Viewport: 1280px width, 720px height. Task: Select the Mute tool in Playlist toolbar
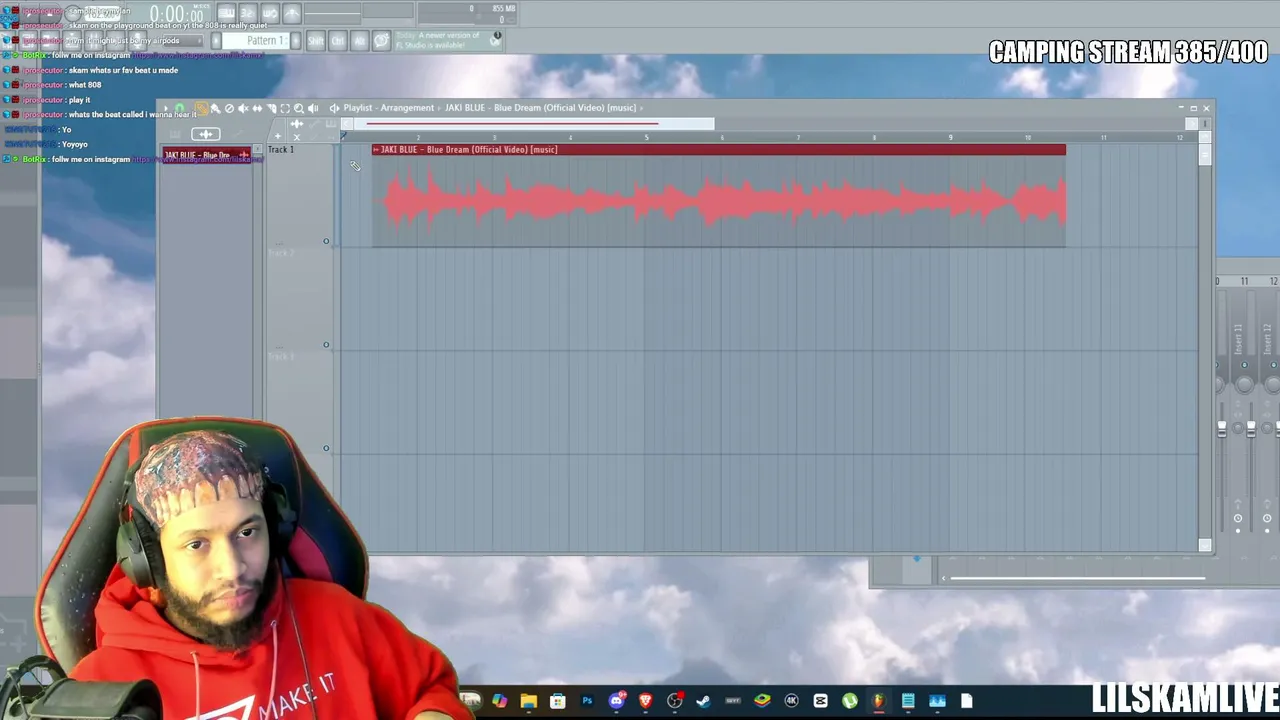243,108
